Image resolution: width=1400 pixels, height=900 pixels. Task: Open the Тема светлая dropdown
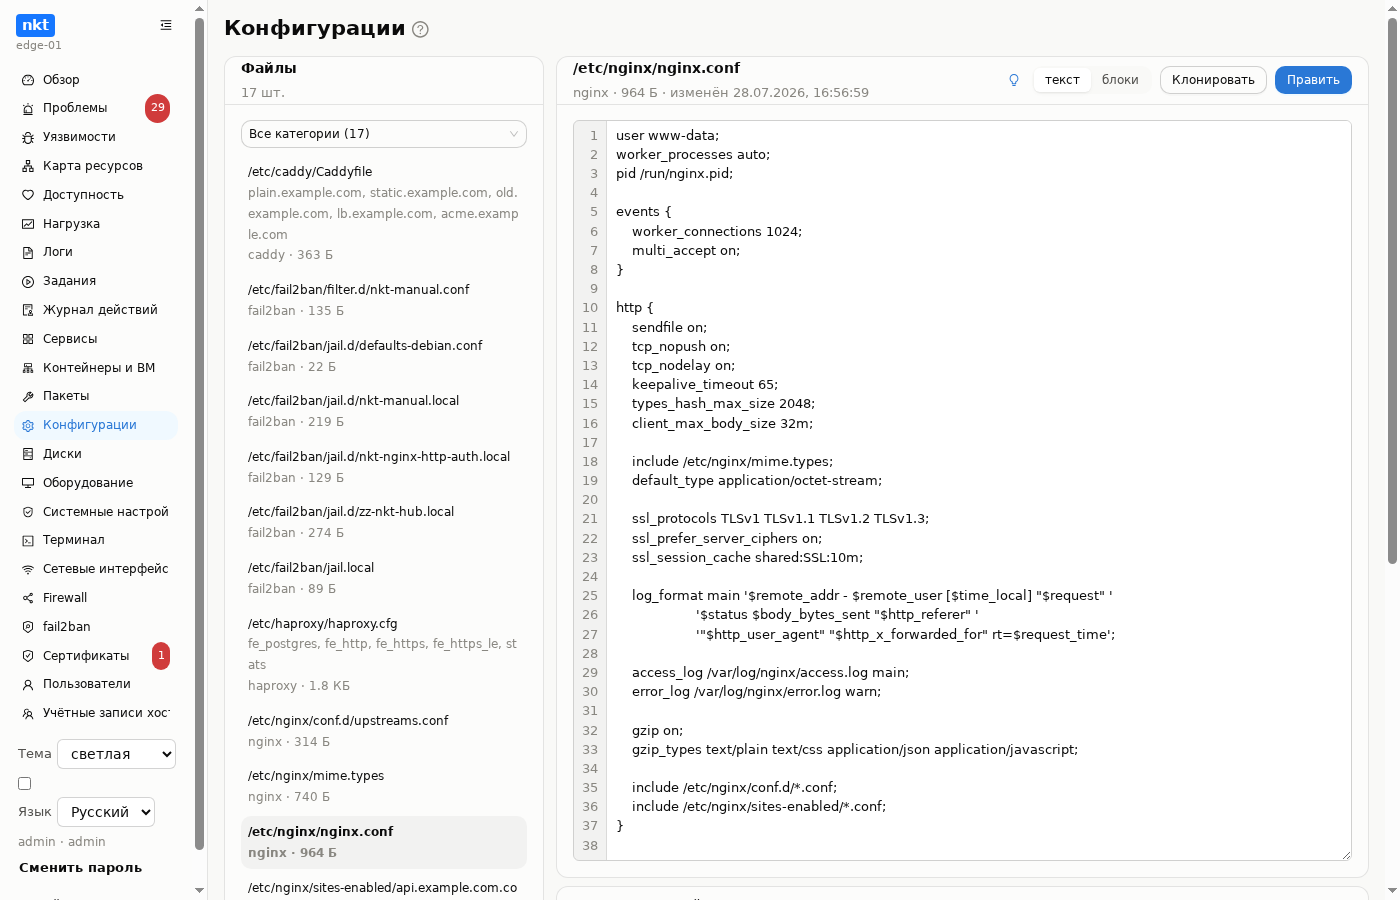click(116, 754)
